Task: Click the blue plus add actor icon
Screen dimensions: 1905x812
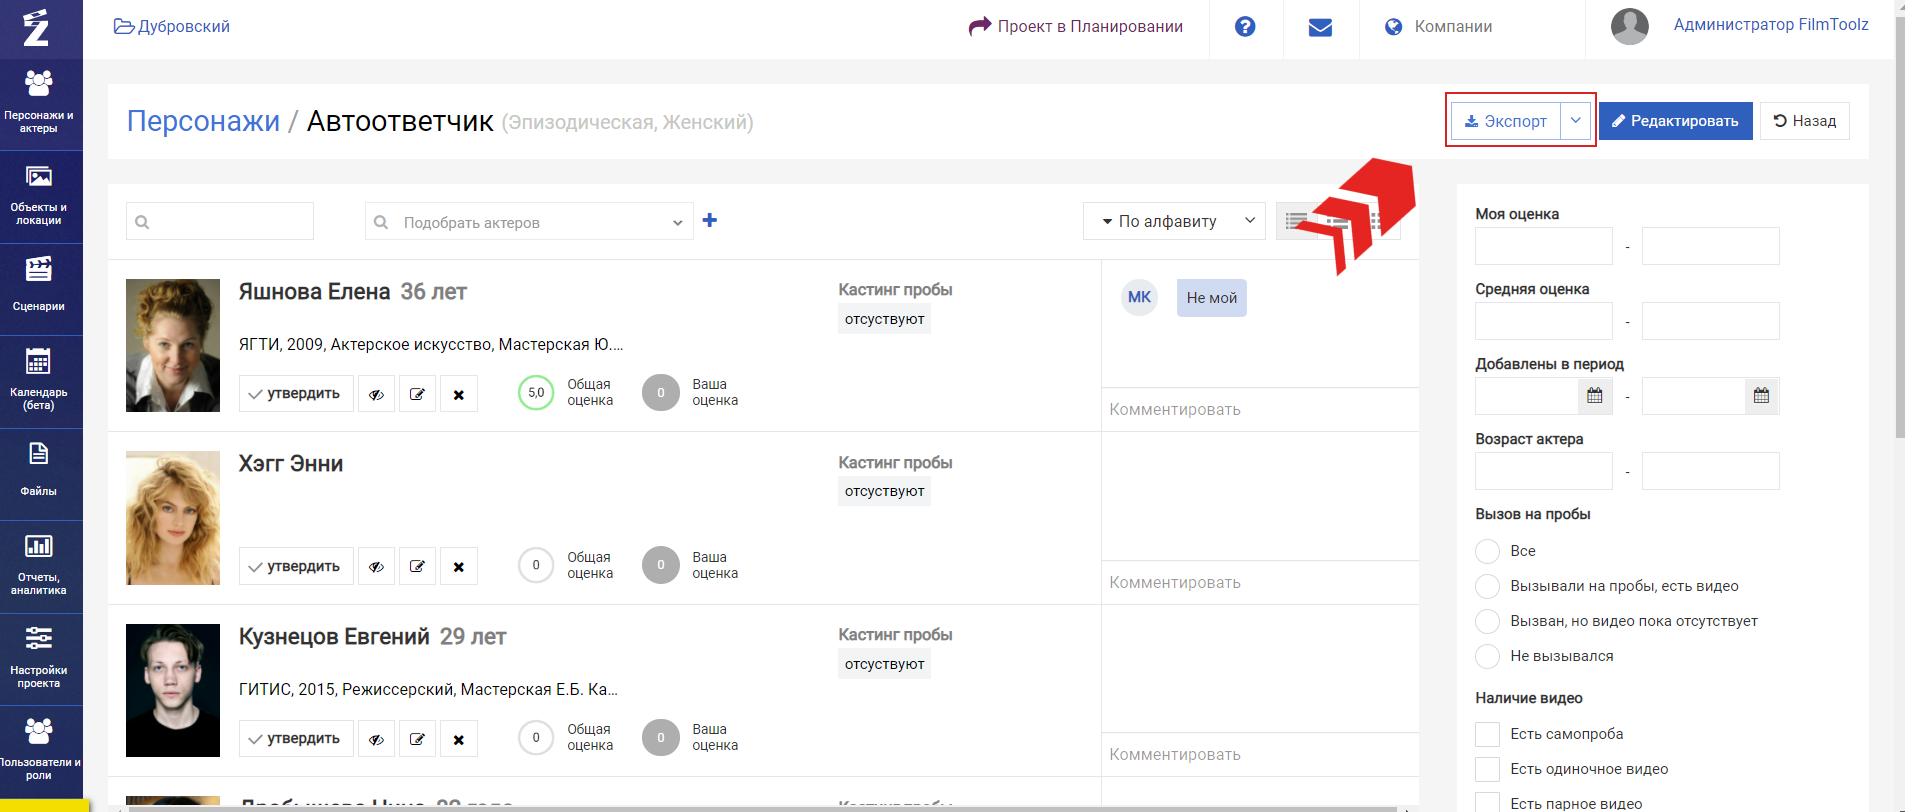Action: 710,220
